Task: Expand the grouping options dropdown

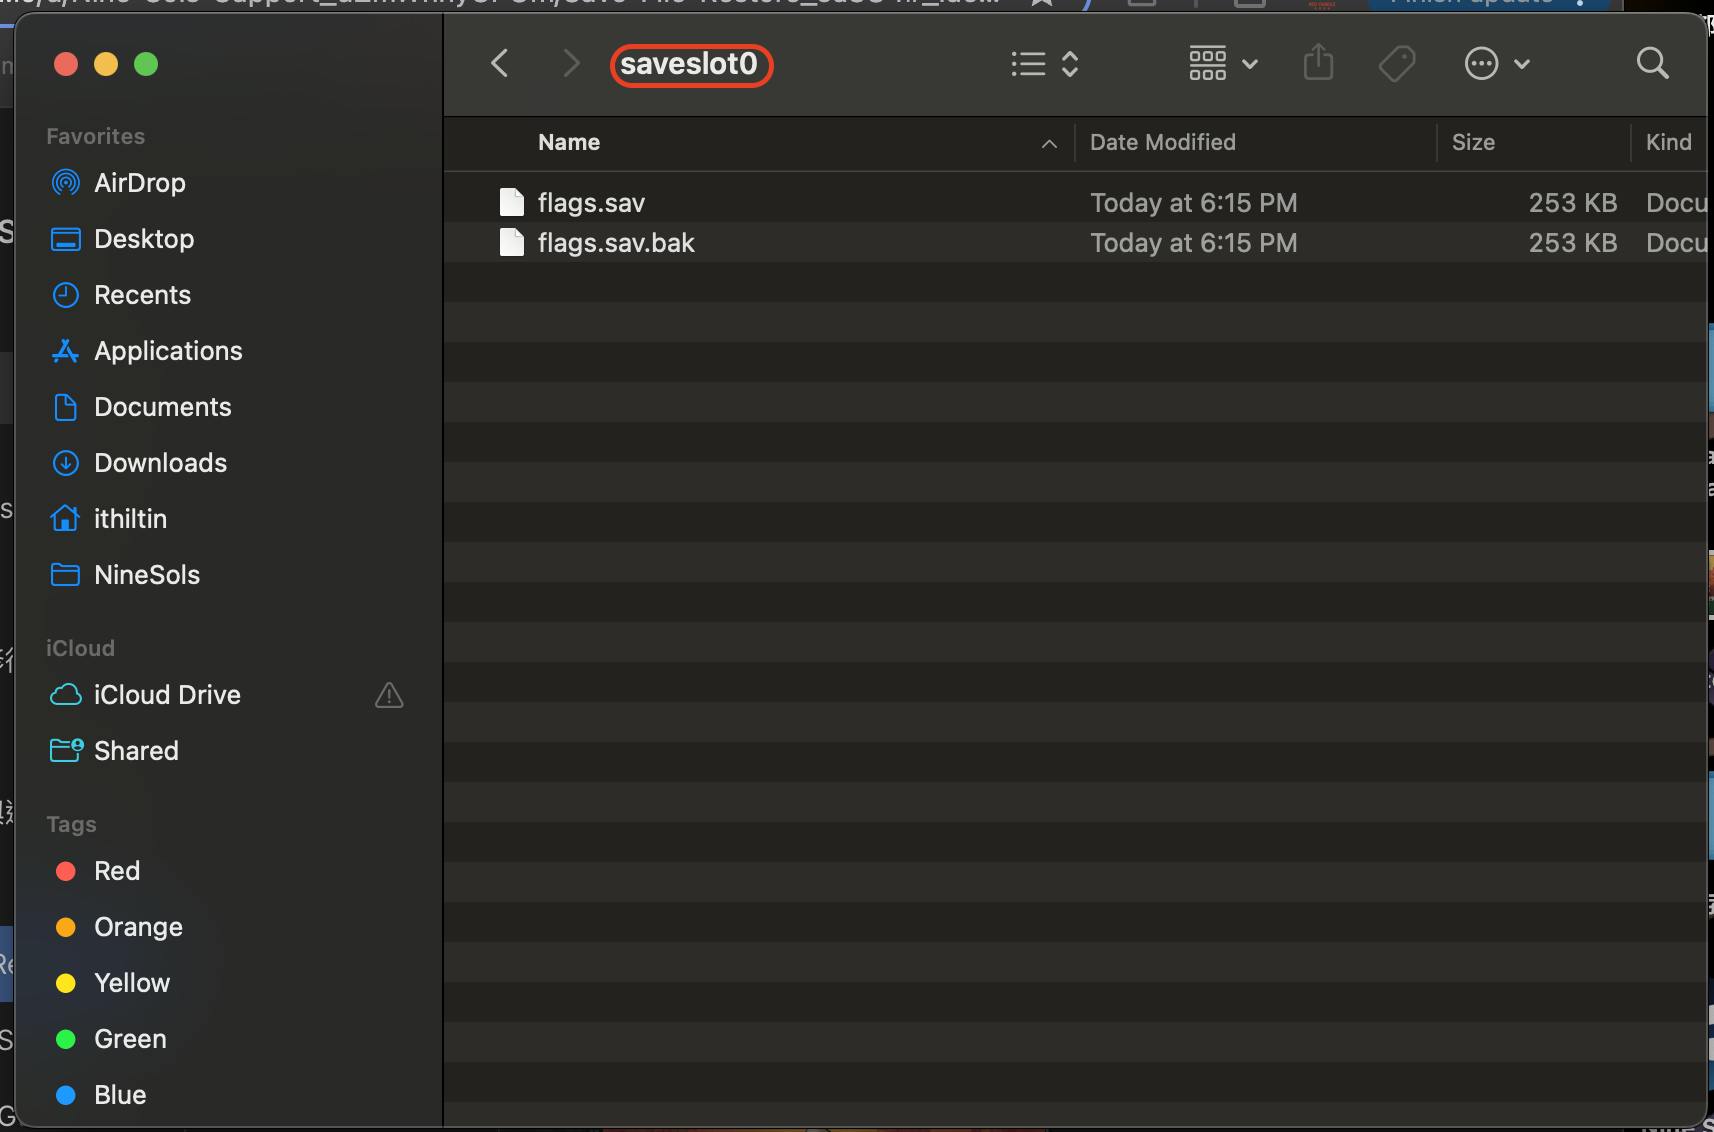Action: 1223,64
